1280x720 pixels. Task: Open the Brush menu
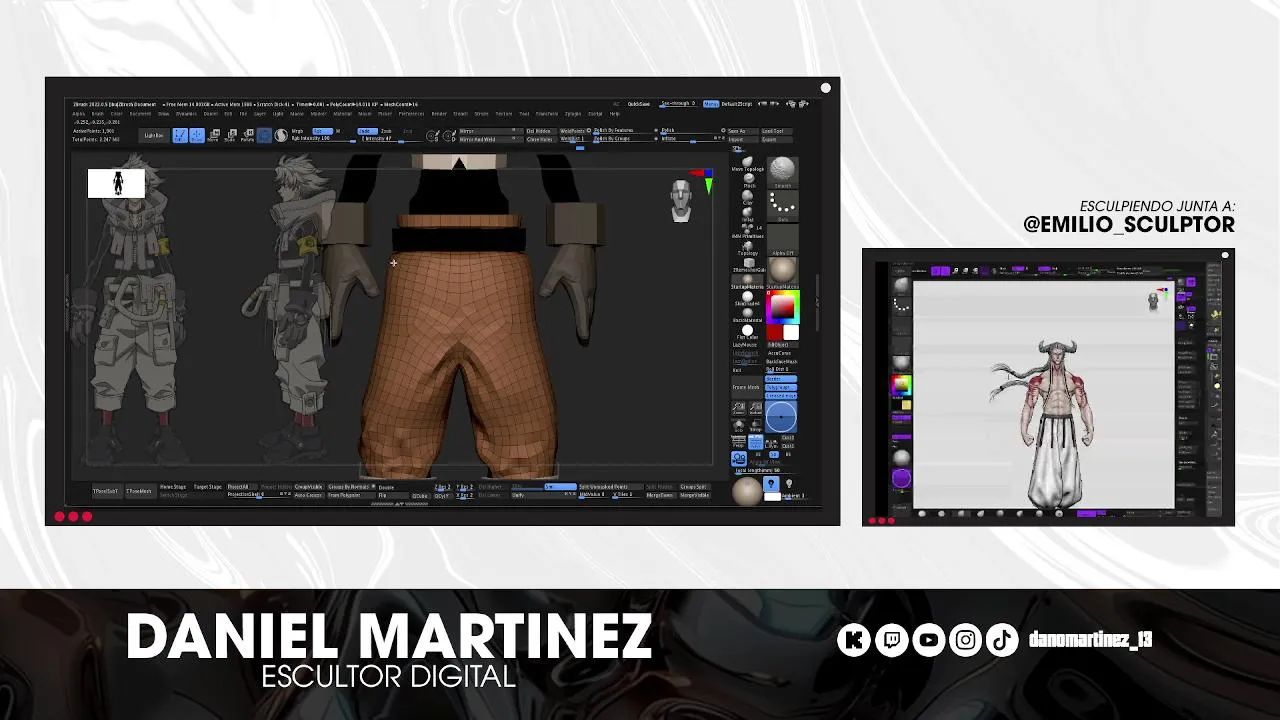tap(98, 114)
